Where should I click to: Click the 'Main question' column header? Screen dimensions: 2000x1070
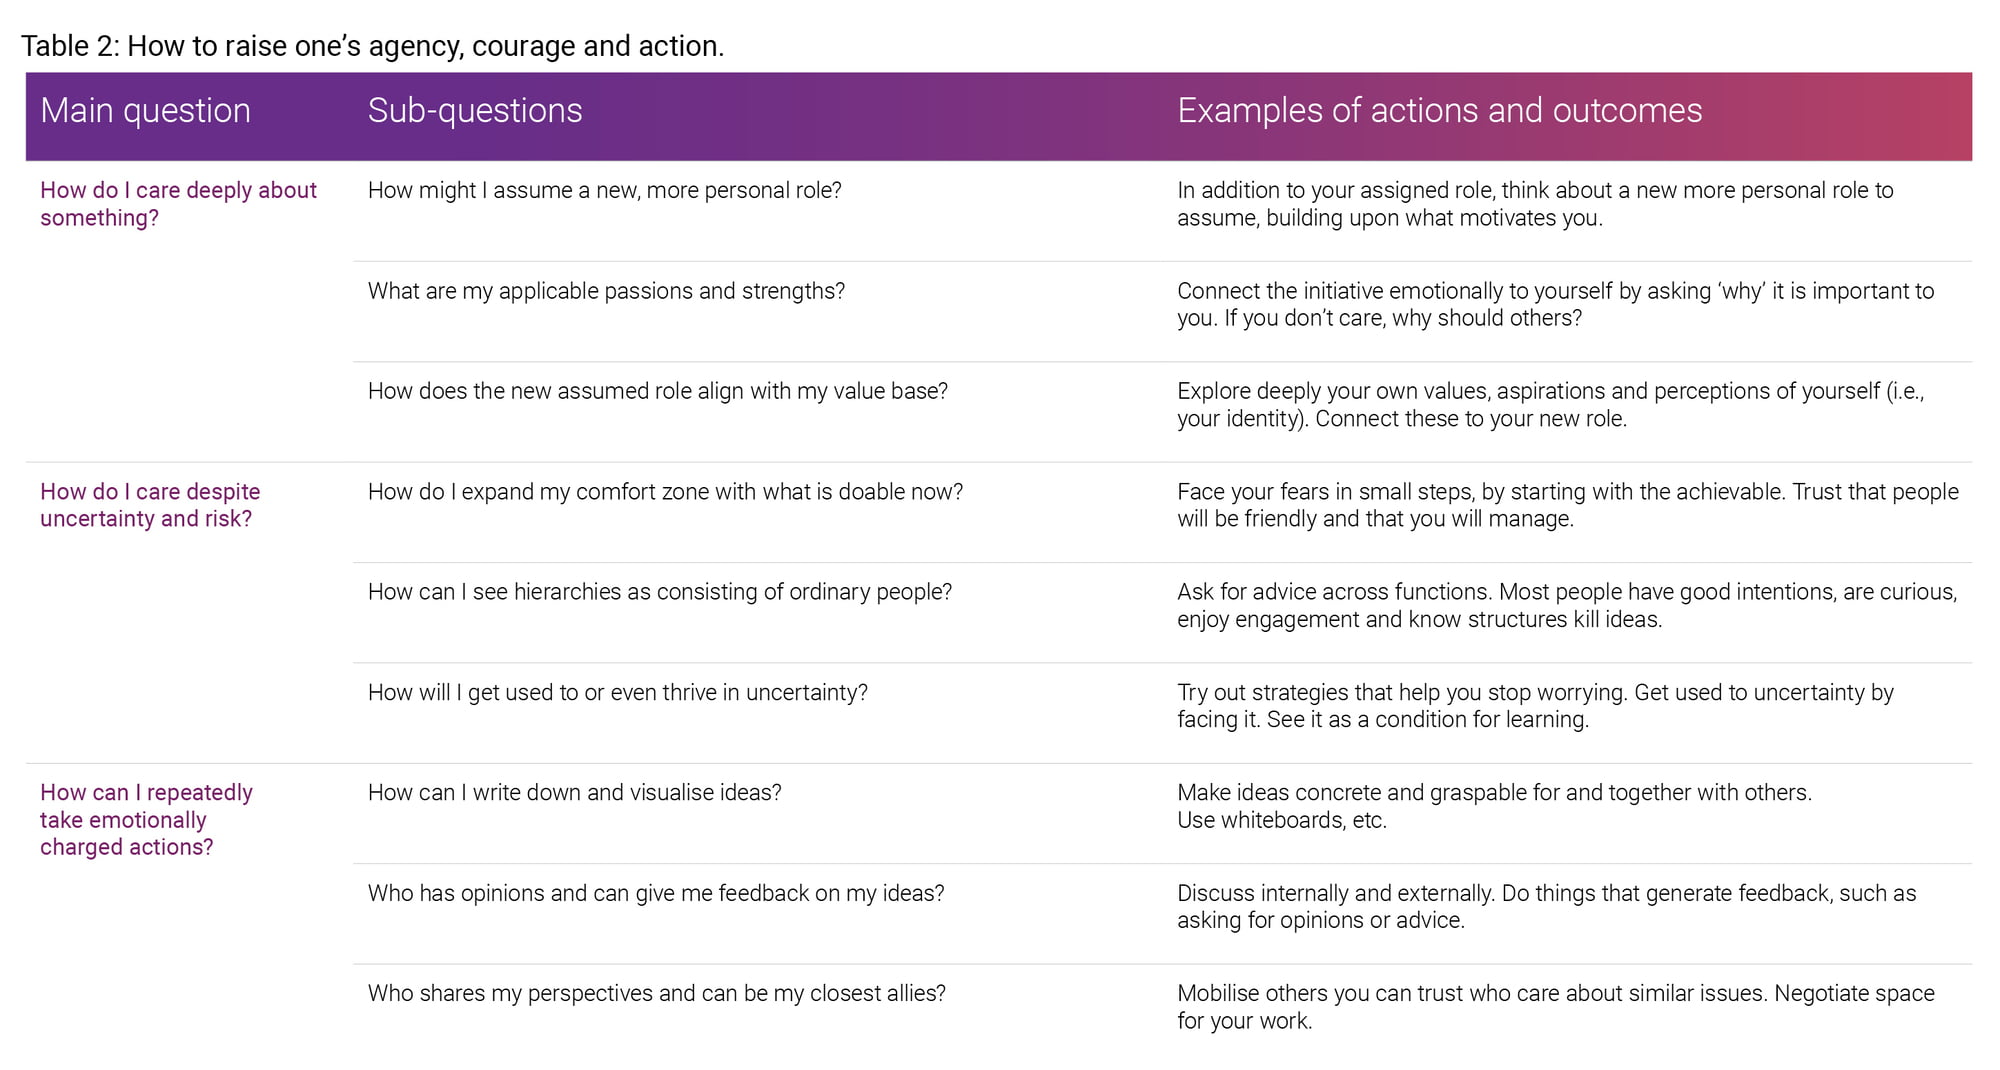pos(145,110)
